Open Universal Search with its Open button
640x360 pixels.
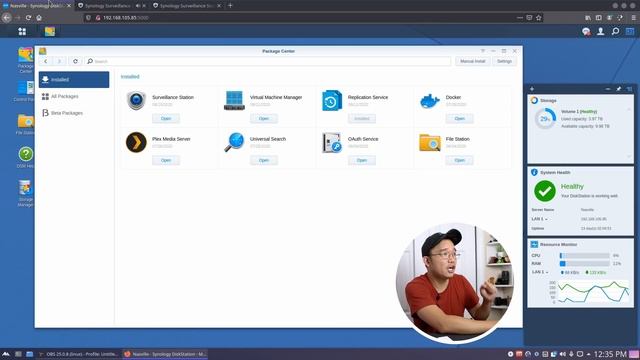tap(264, 160)
